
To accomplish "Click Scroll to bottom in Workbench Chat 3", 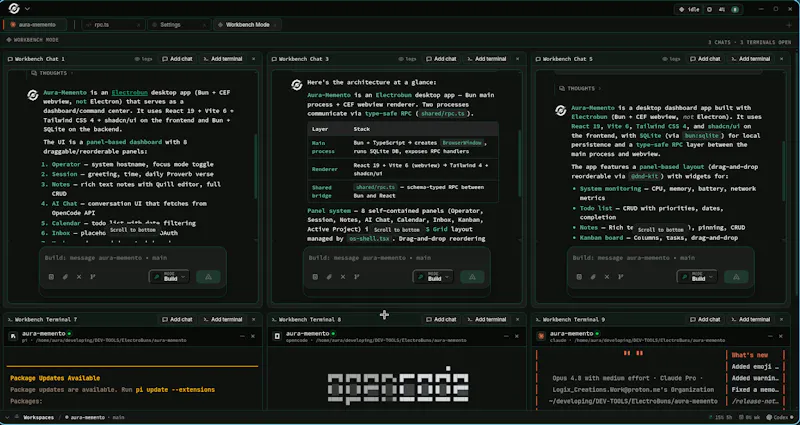I will [x=396, y=230].
